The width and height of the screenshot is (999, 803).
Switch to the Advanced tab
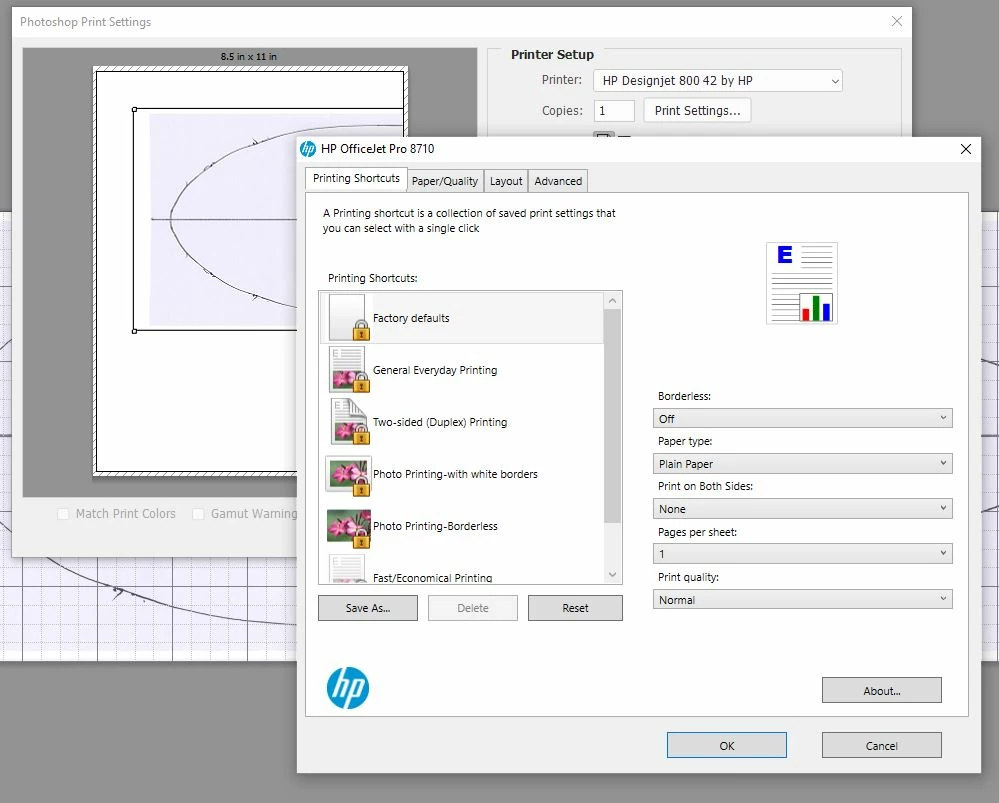558,181
